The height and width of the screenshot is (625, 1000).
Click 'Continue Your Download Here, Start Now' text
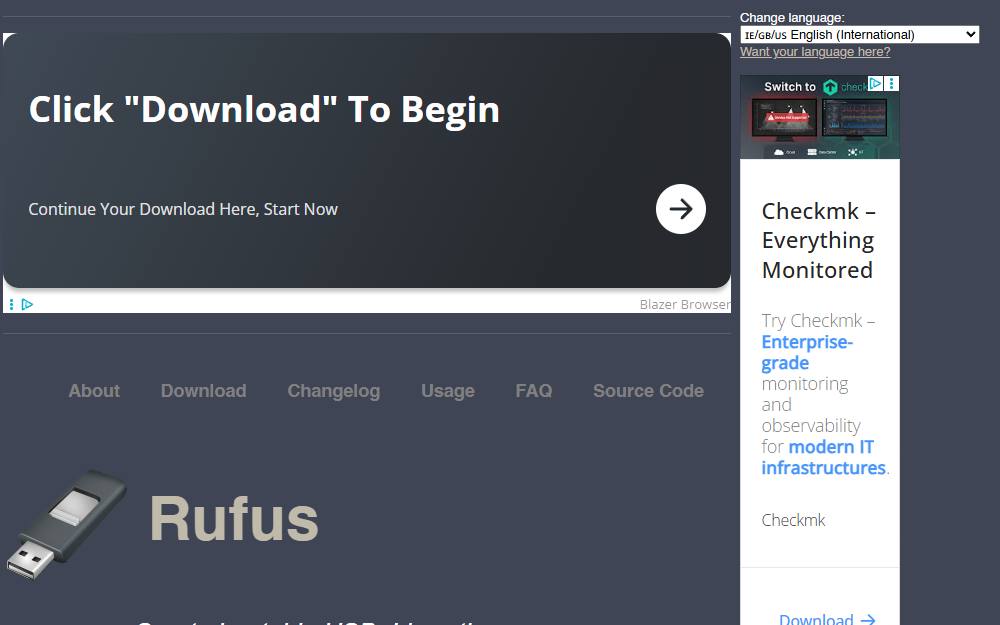[x=183, y=209]
